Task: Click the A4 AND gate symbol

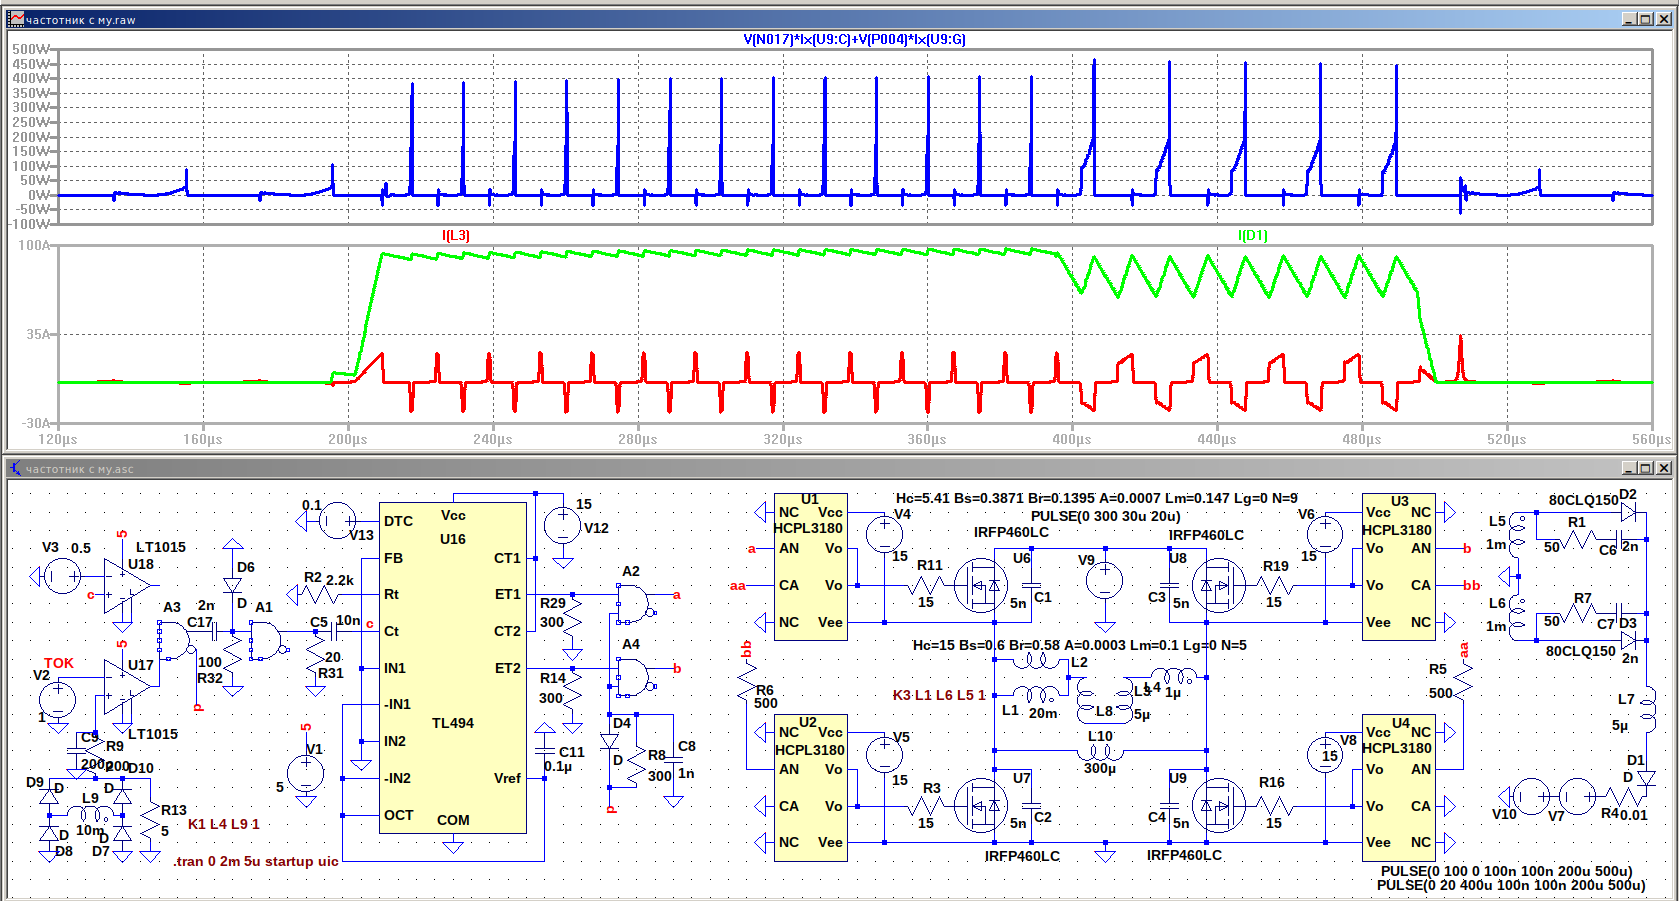Action: coord(635,677)
